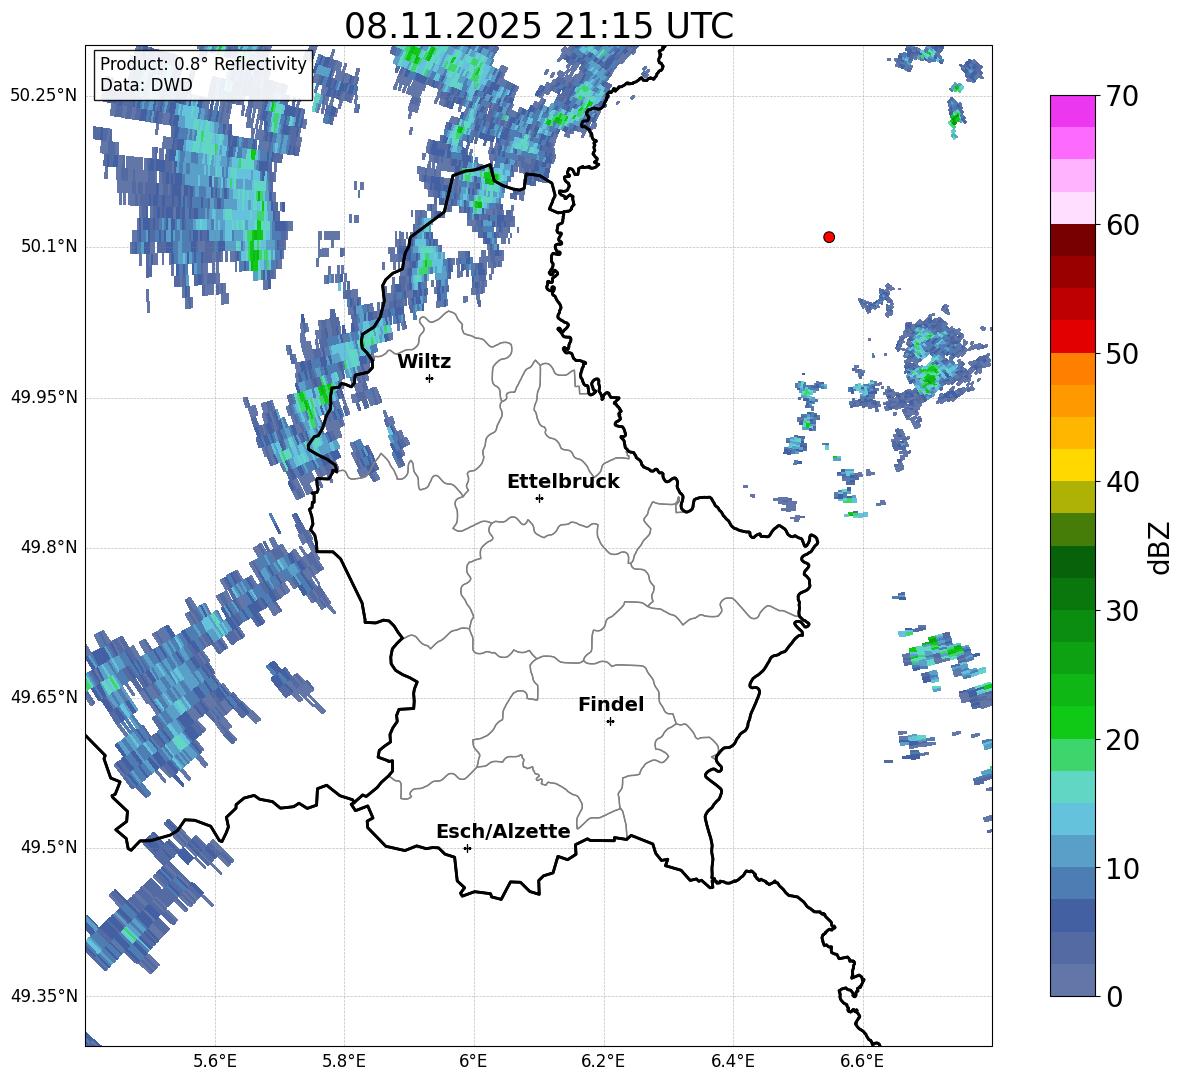1184x1081 pixels.
Task: Click the Product: 0.8° Reflectivity text
Action: (203, 63)
